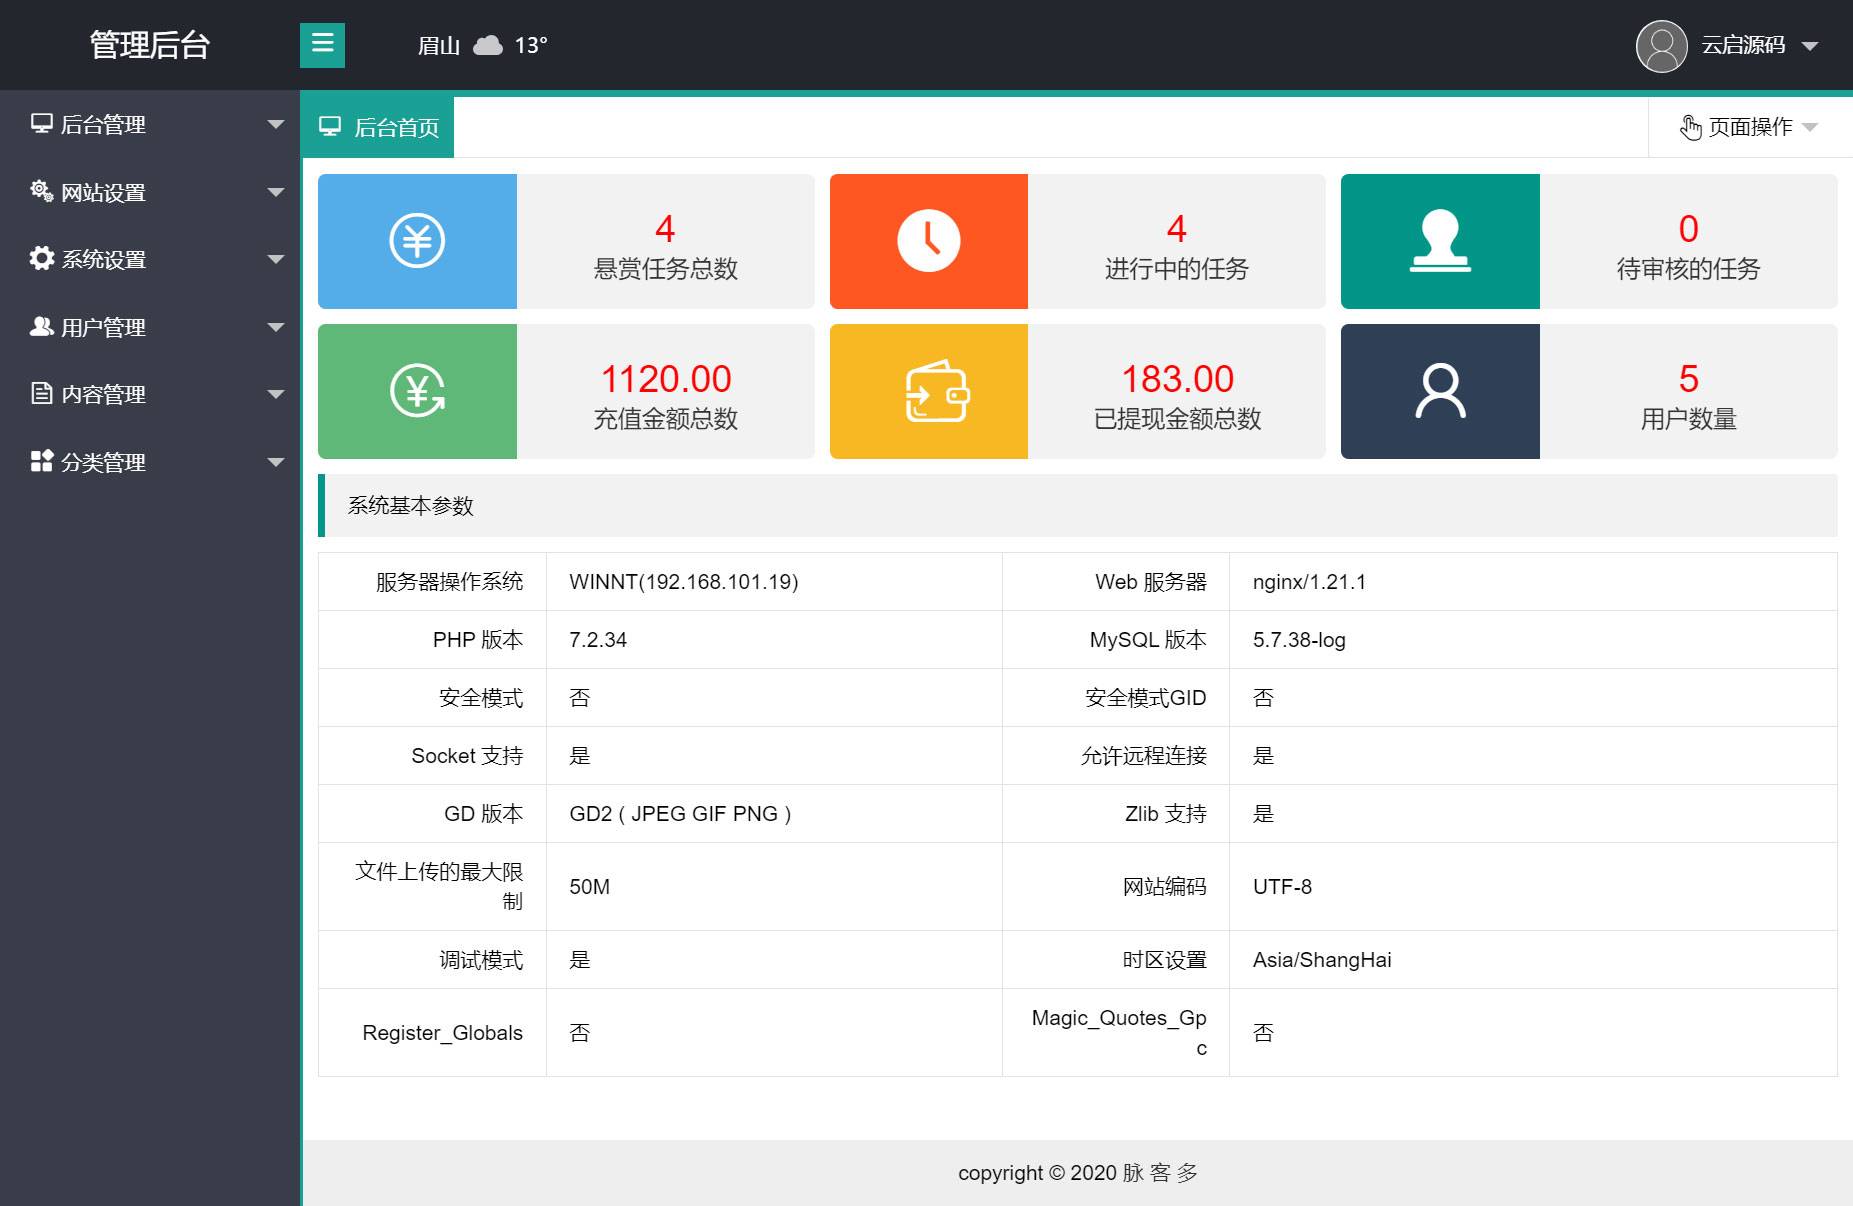Screen dimensions: 1853x1206
Task: Click the stamp icon on pending review tasks card
Action: click(1440, 241)
